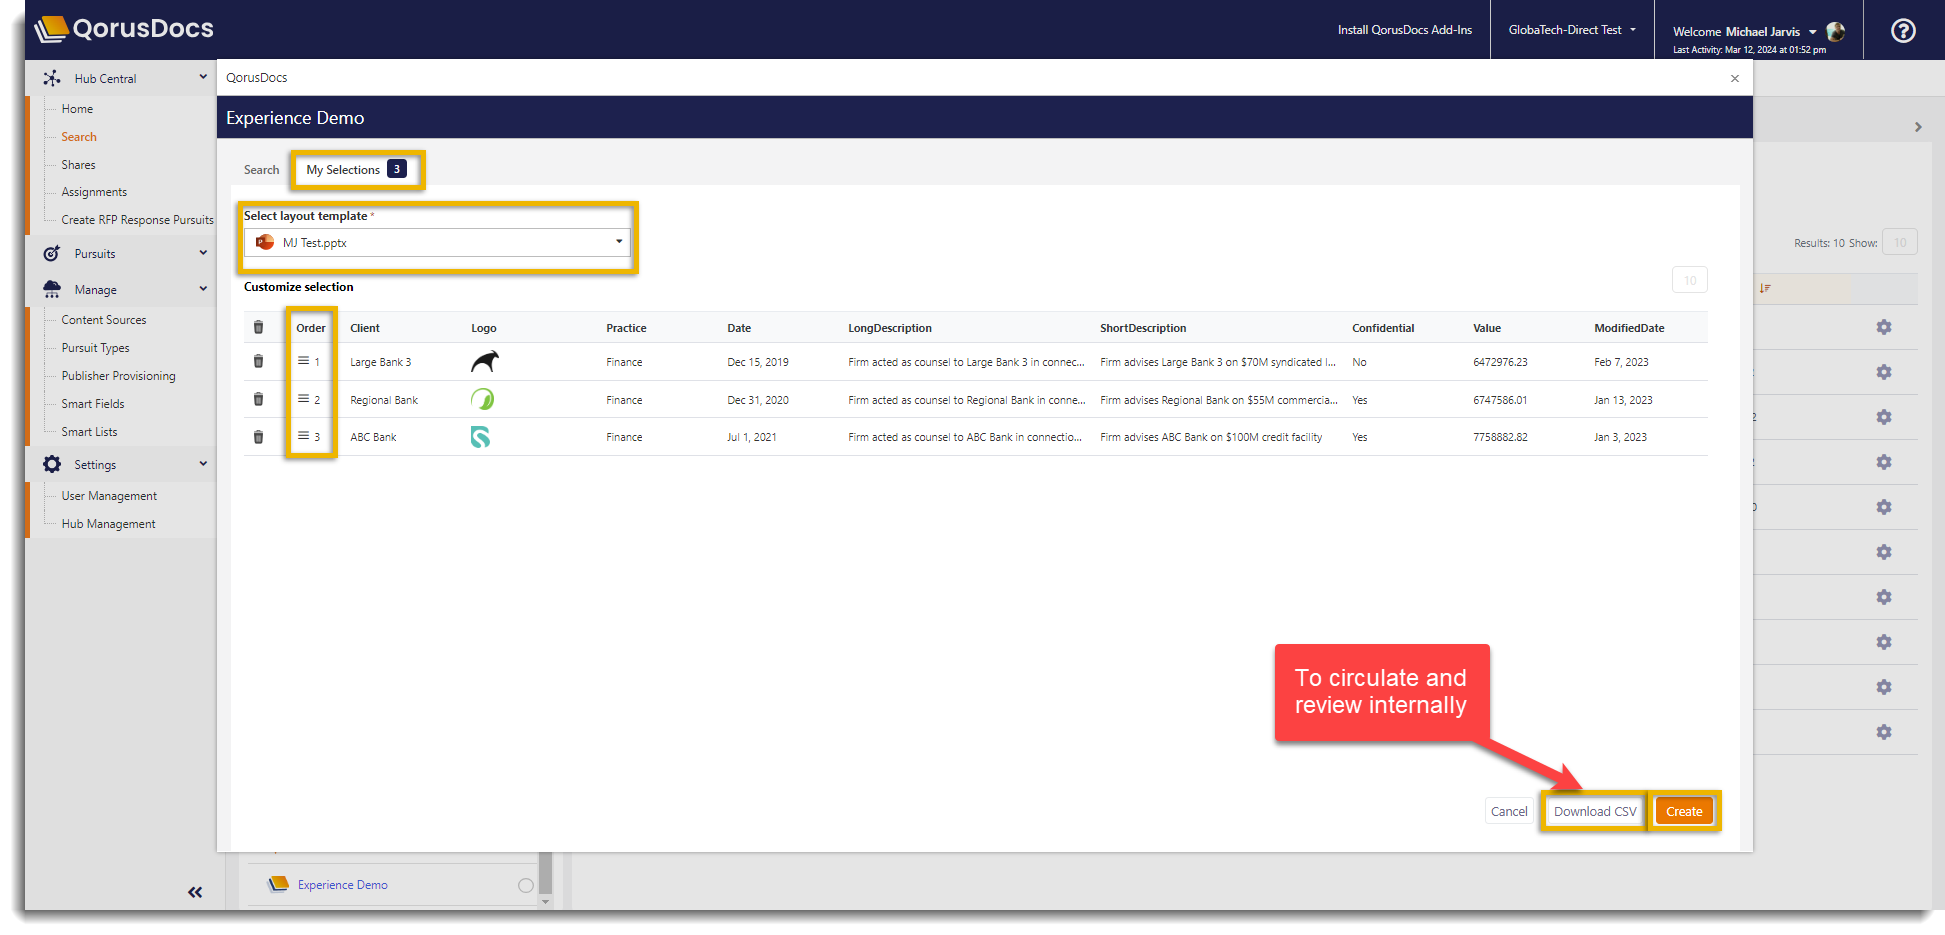This screenshot has width=1945, height=935.
Task: Open Publisher Provisioning in the sidebar
Action: pyautogui.click(x=118, y=376)
